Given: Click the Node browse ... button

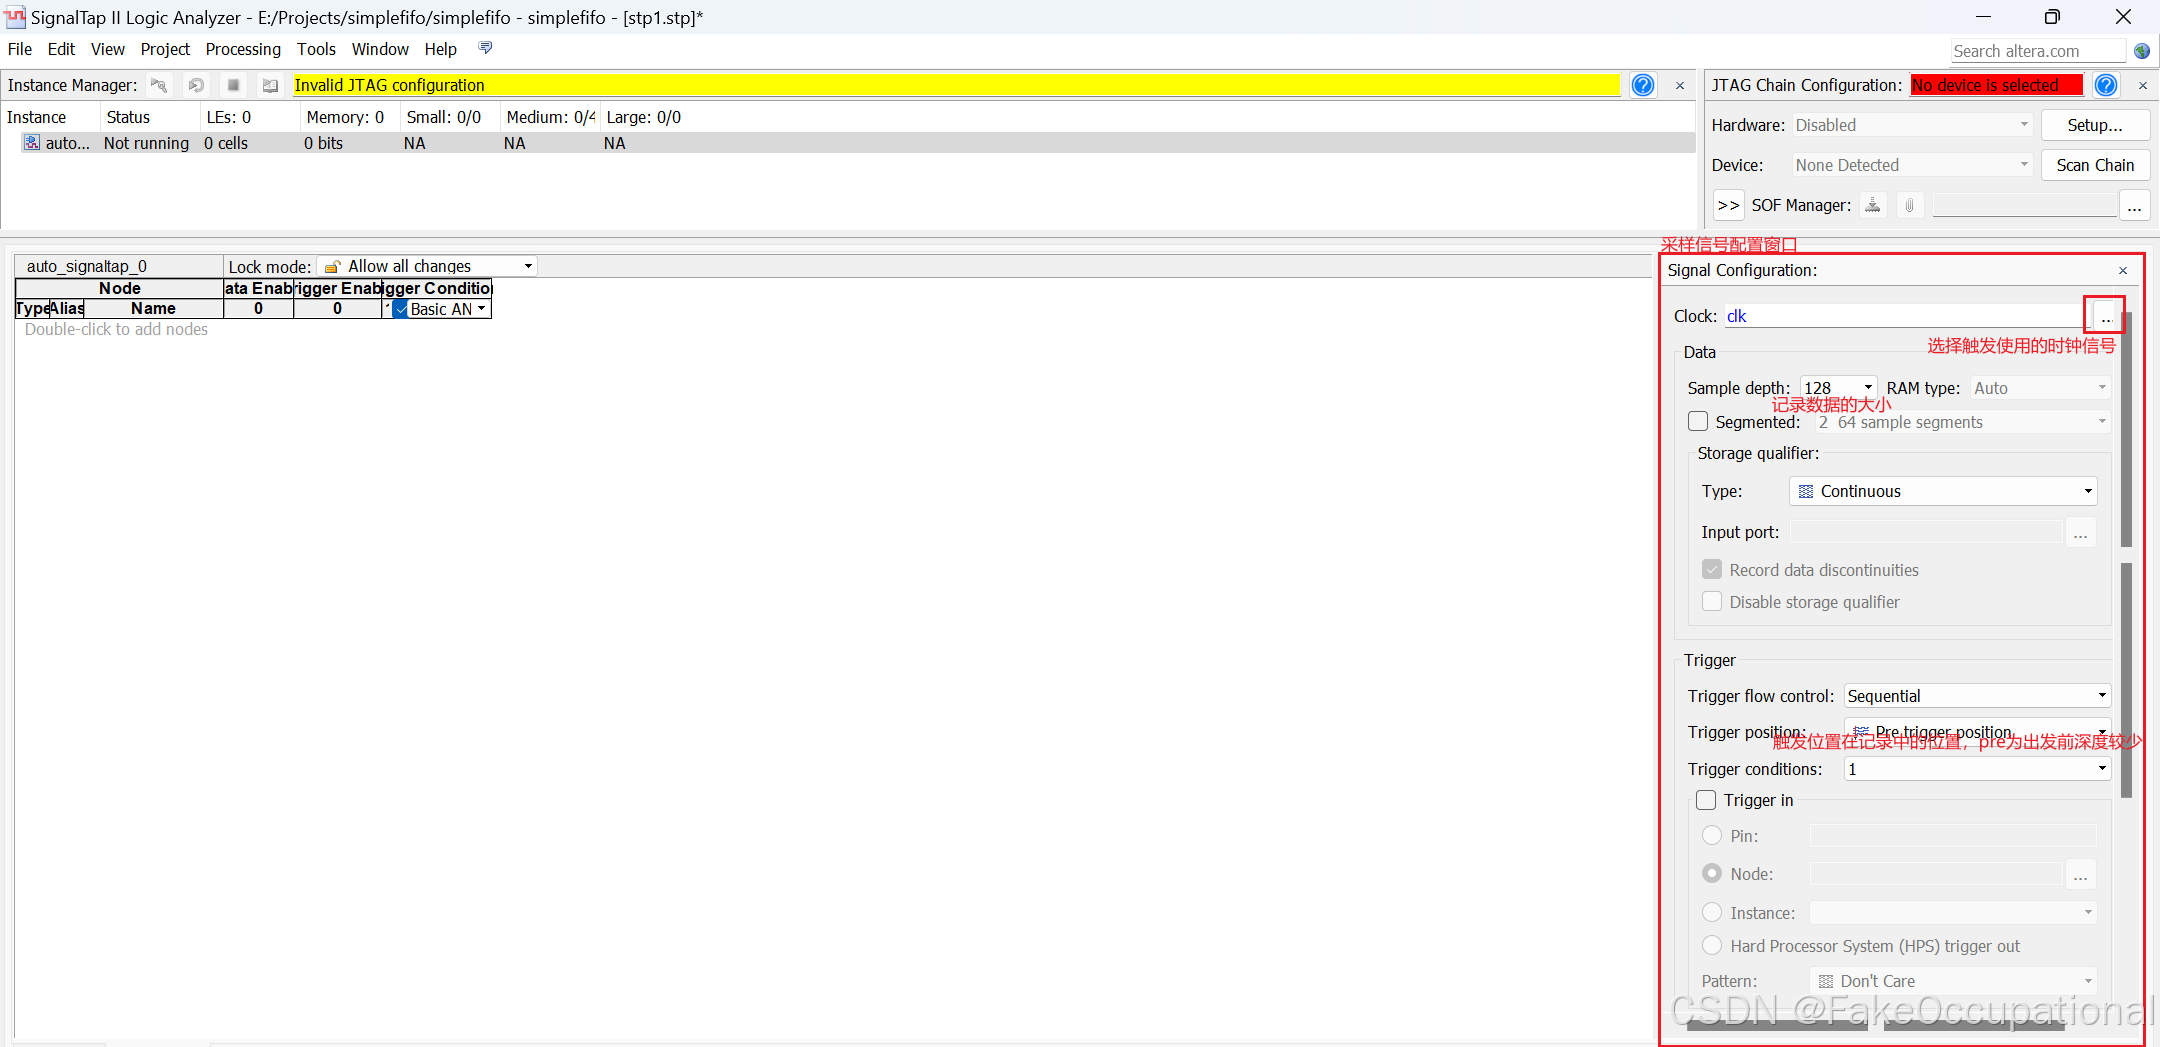Looking at the screenshot, I should (x=2080, y=874).
